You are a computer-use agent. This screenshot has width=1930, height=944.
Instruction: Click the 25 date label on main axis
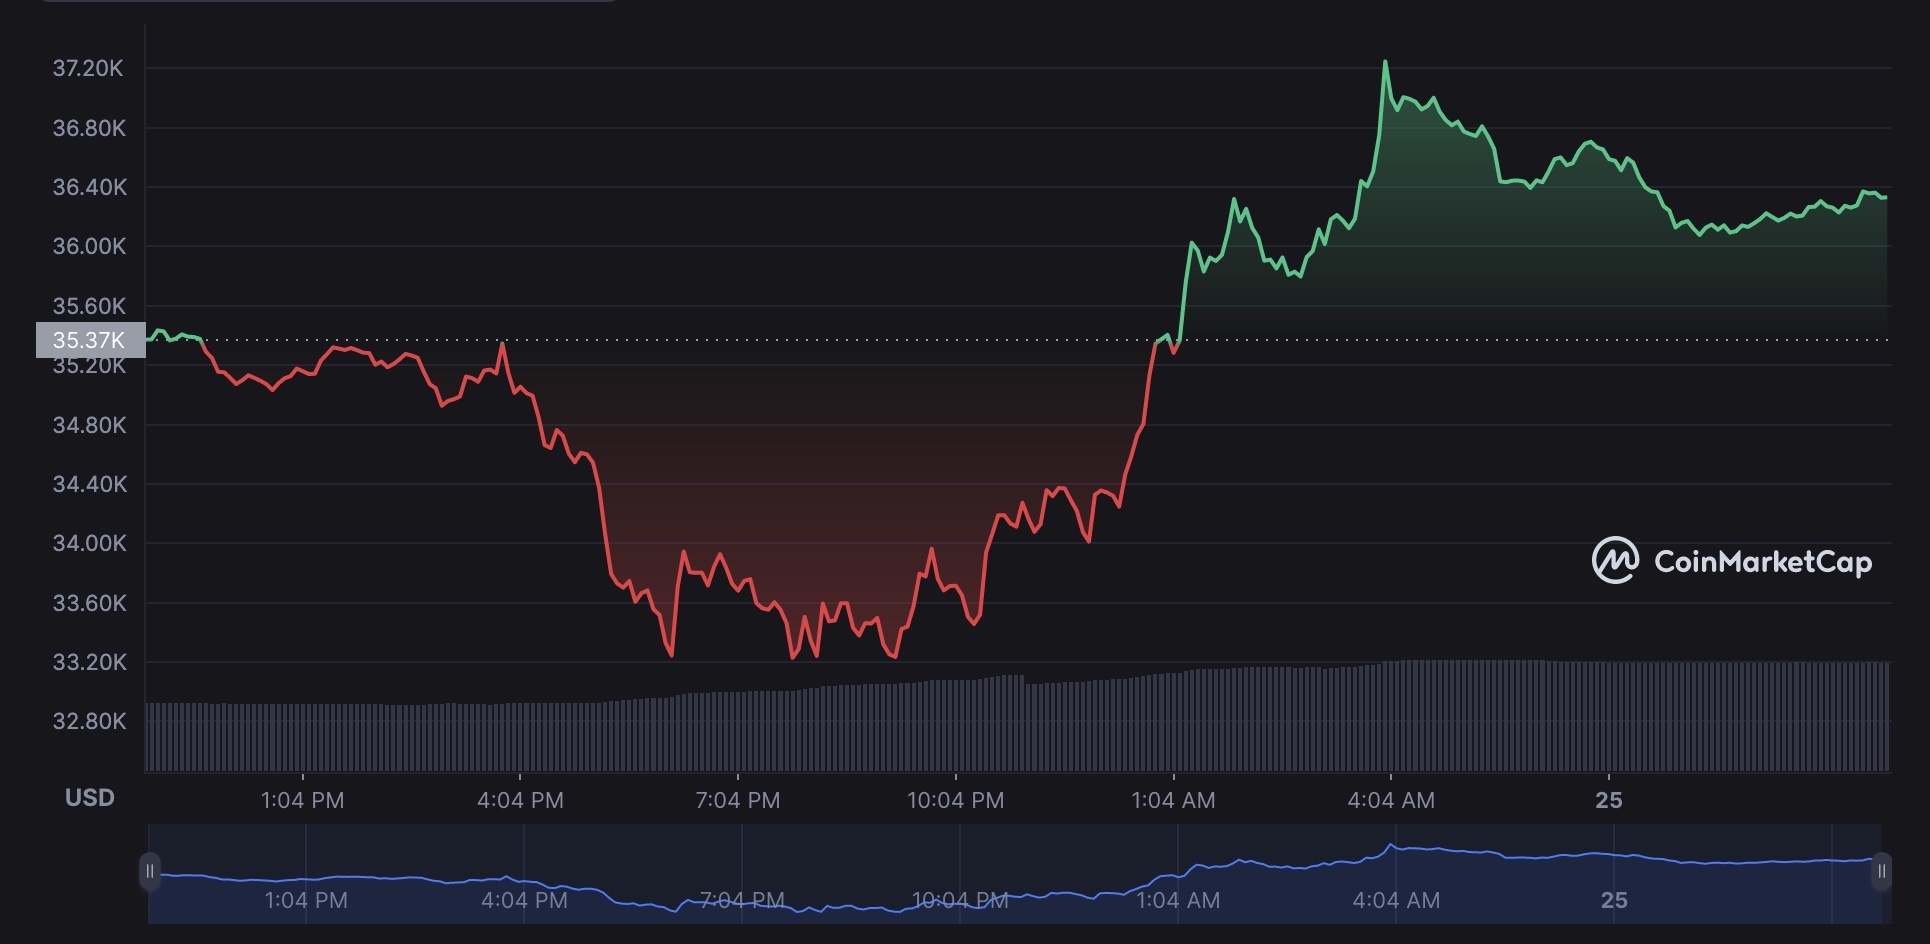point(1608,800)
